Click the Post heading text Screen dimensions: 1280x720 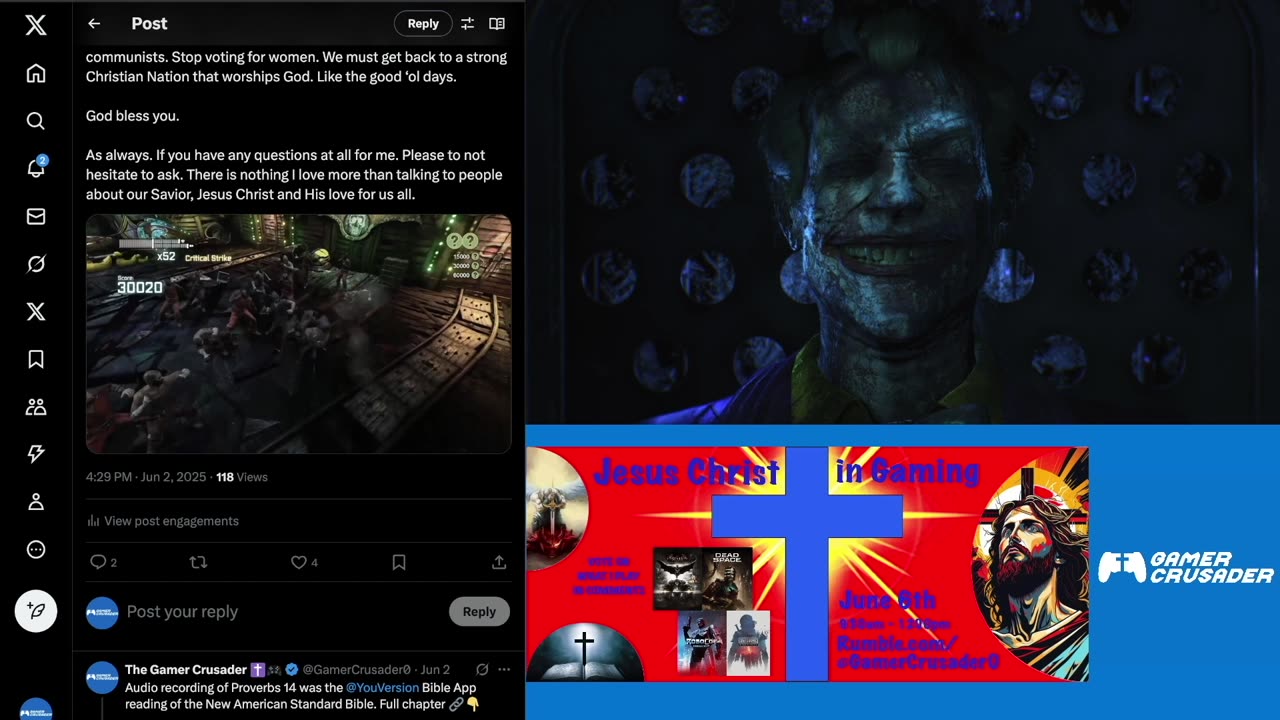tap(149, 24)
